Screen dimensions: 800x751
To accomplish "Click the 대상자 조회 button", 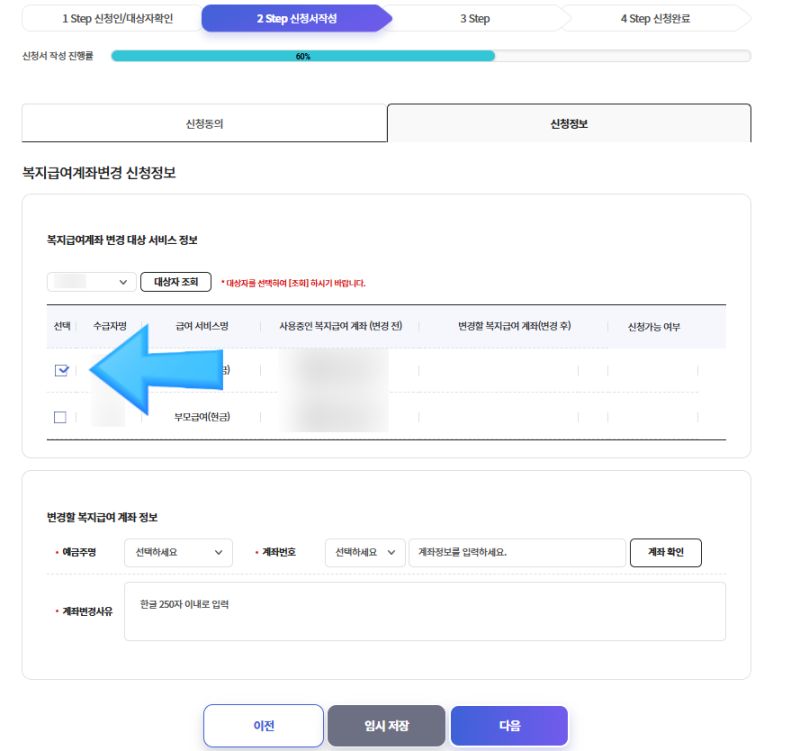I will [176, 282].
